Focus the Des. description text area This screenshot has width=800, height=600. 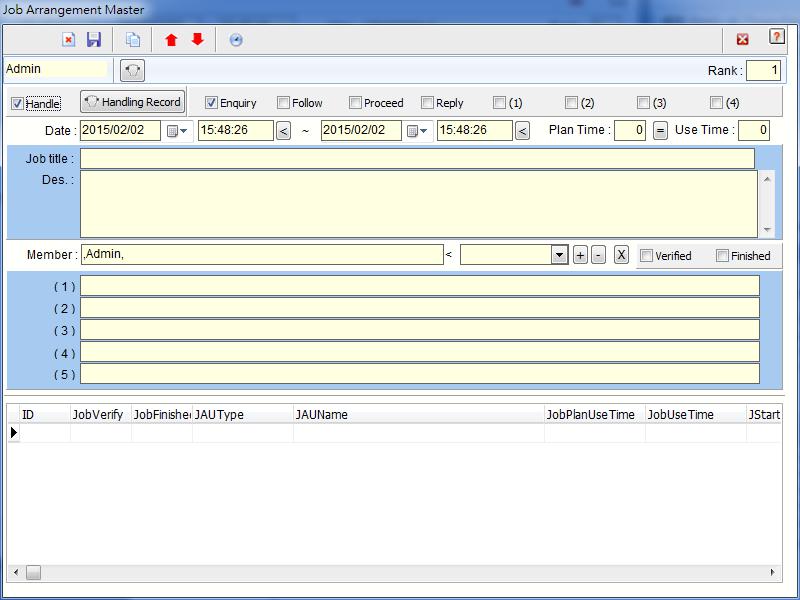419,204
